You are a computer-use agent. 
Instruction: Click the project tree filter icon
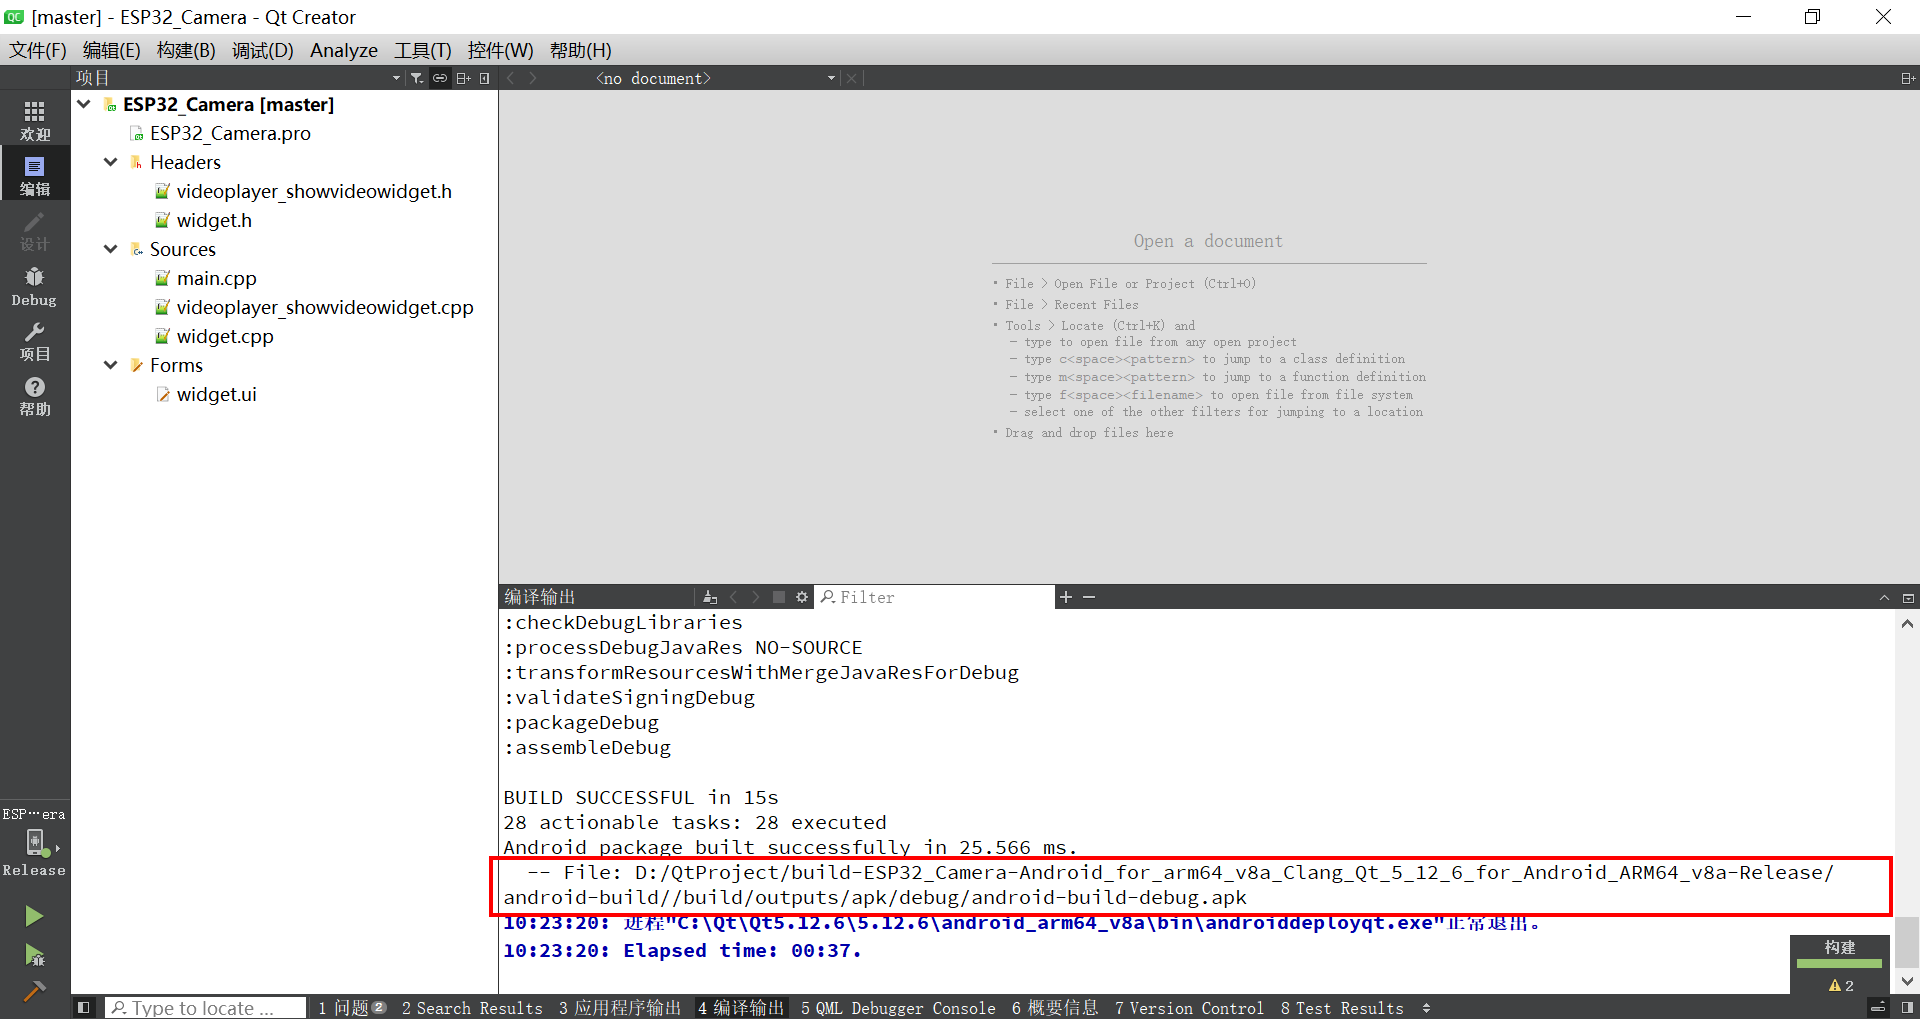[417, 78]
